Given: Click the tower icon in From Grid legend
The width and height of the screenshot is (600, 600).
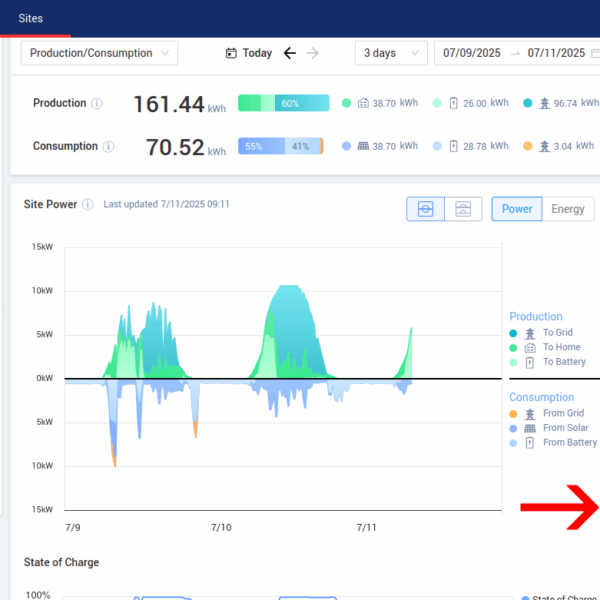Looking at the screenshot, I should (x=530, y=414).
